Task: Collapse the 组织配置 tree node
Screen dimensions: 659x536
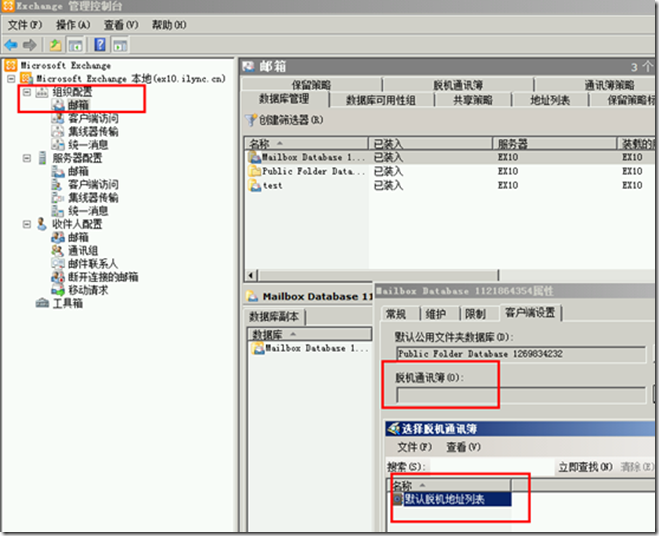Action: [x=27, y=92]
